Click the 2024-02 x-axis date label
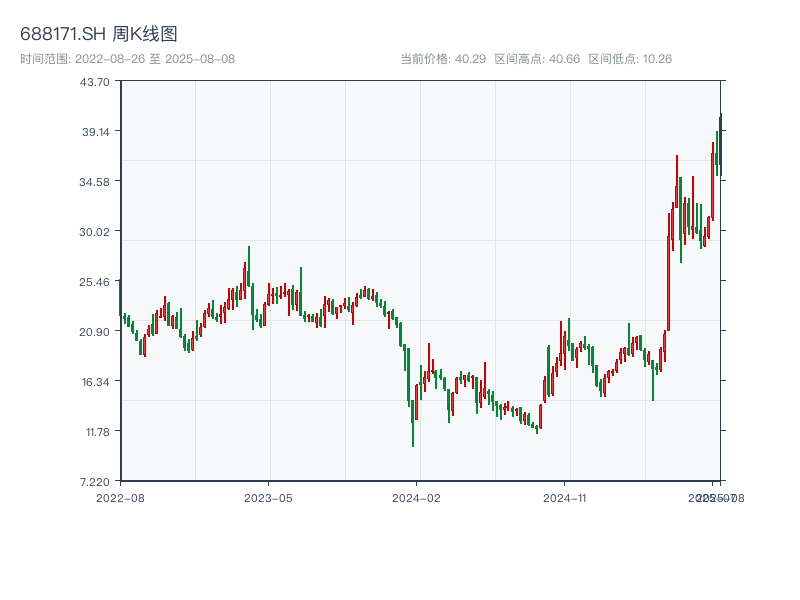The width and height of the screenshot is (800, 600). point(418,497)
